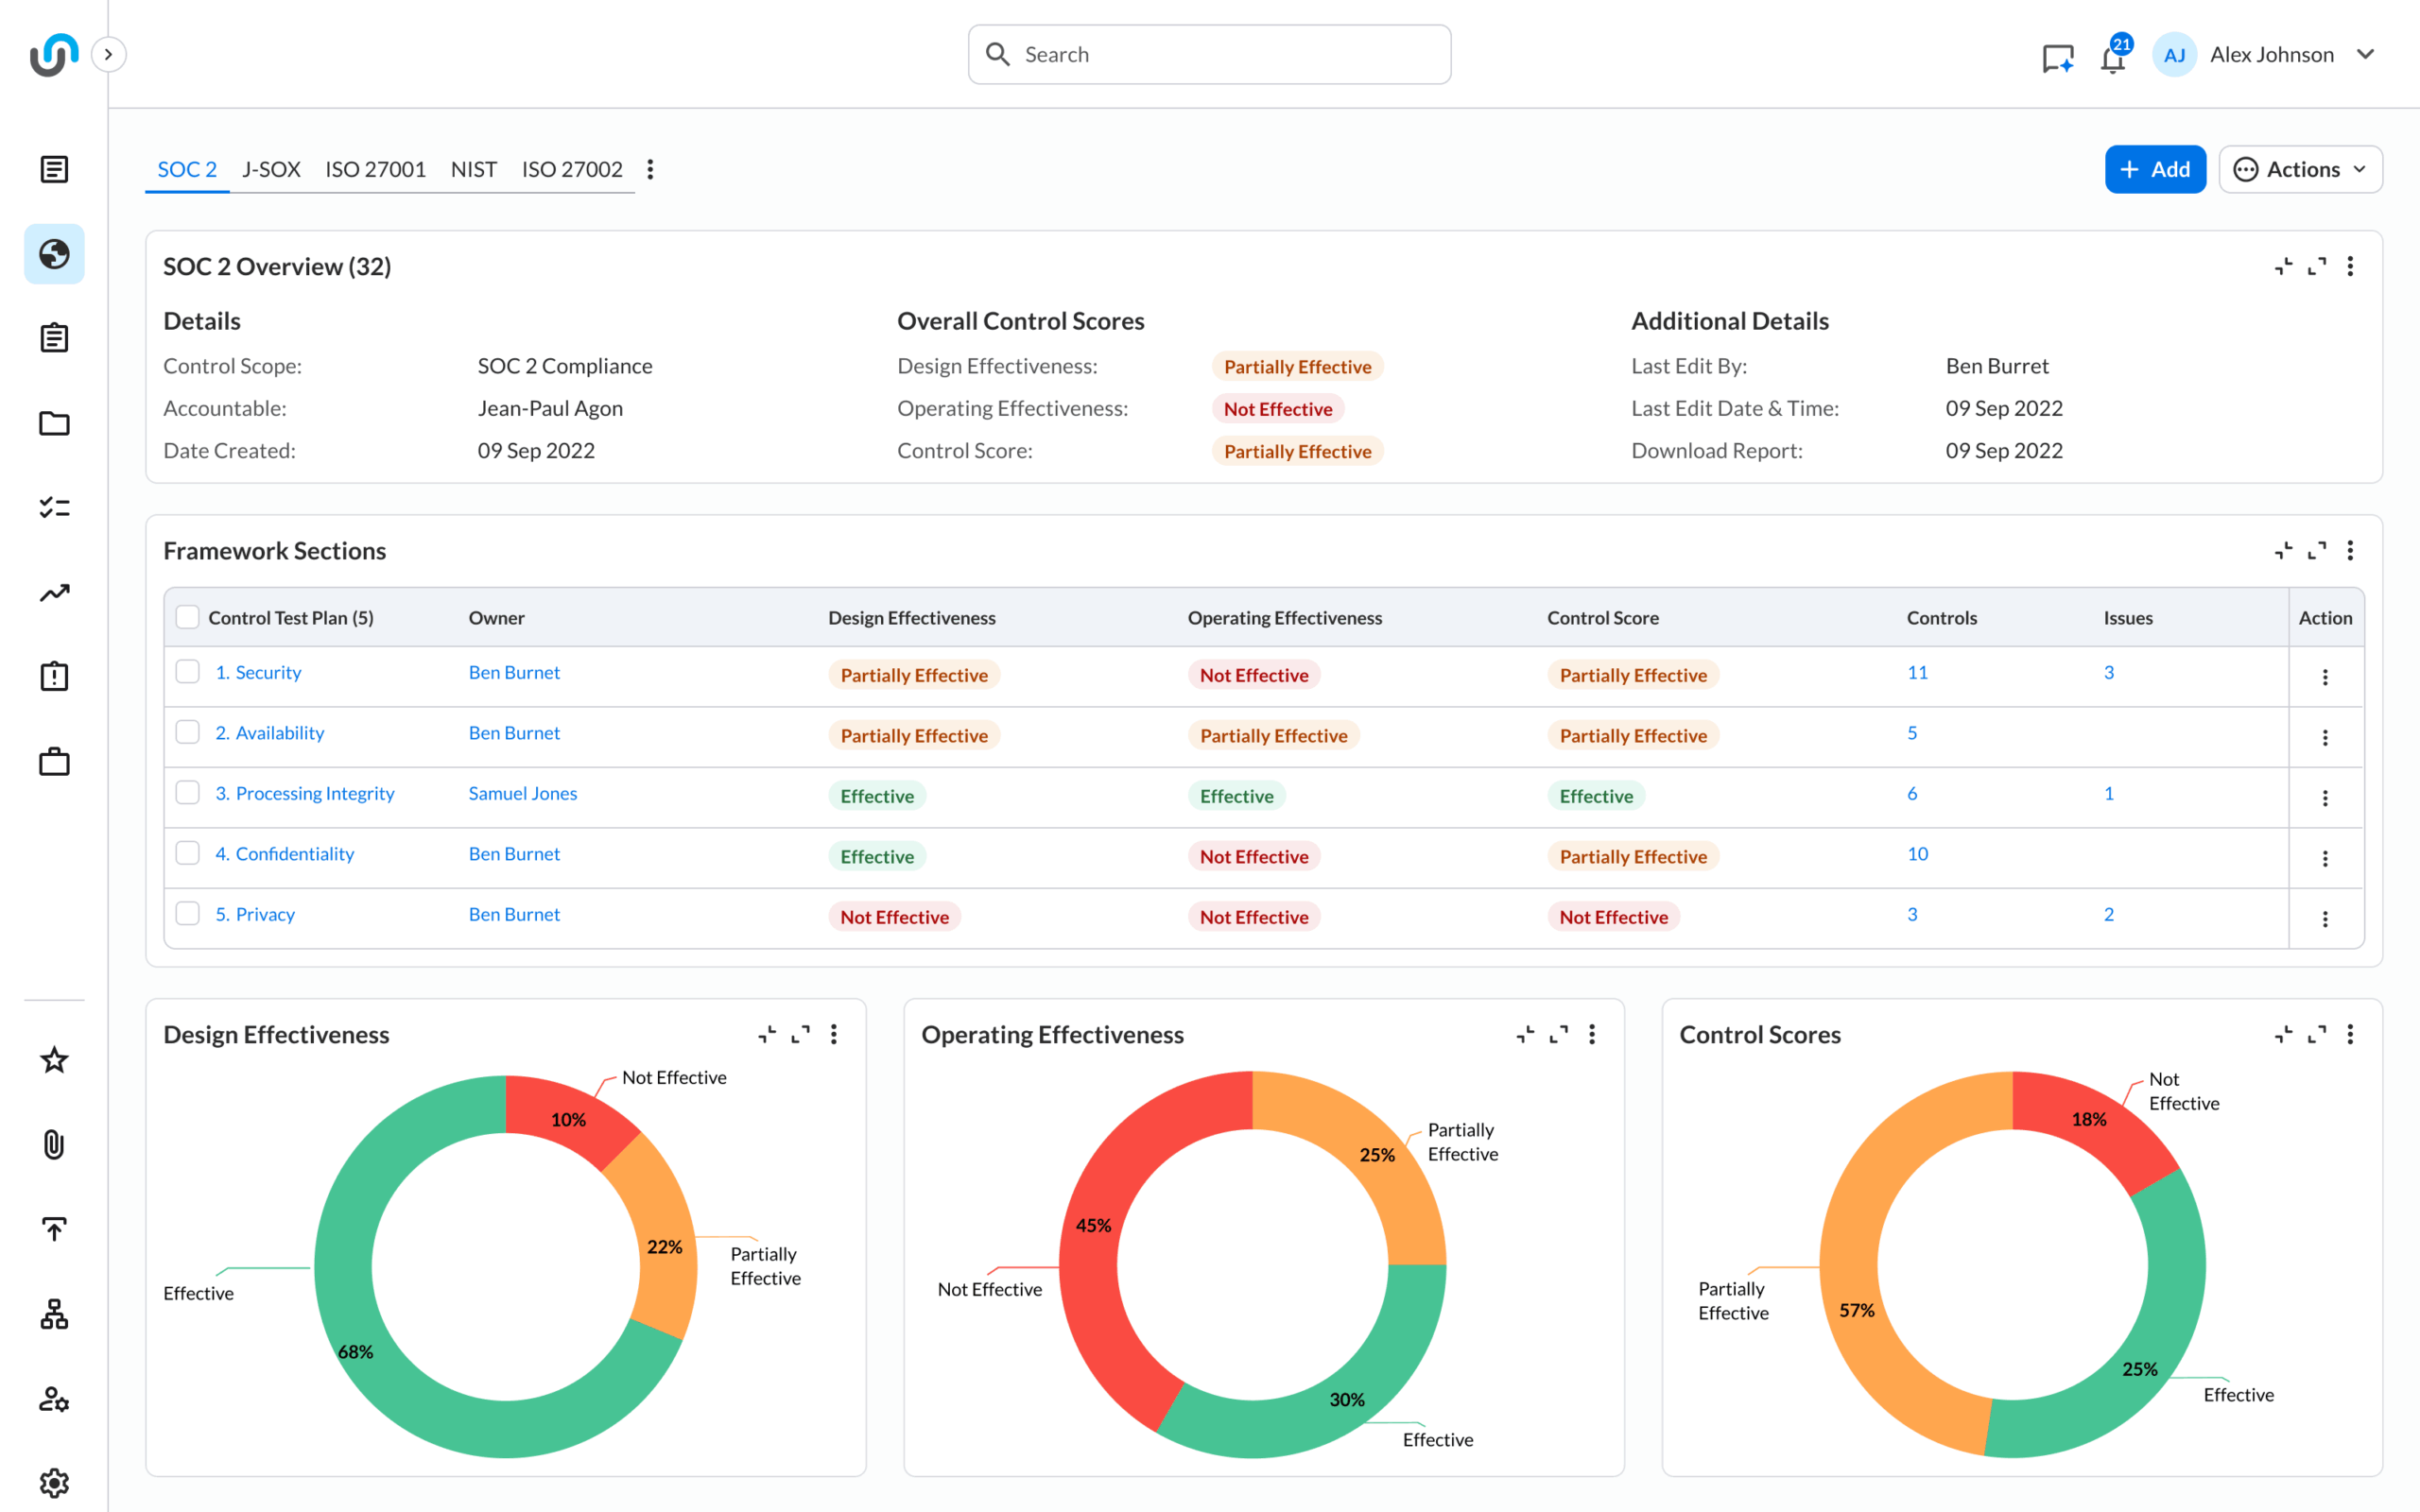The image size is (2420, 1512).
Task: Click the organization hierarchy icon
Action: 54,1314
